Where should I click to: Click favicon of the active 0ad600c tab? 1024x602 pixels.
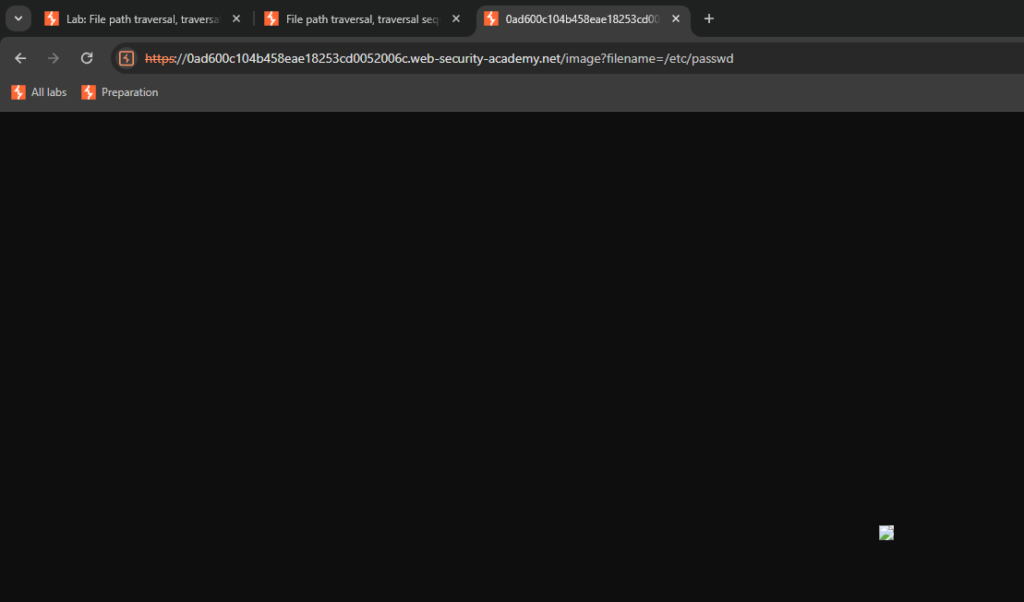(491, 19)
